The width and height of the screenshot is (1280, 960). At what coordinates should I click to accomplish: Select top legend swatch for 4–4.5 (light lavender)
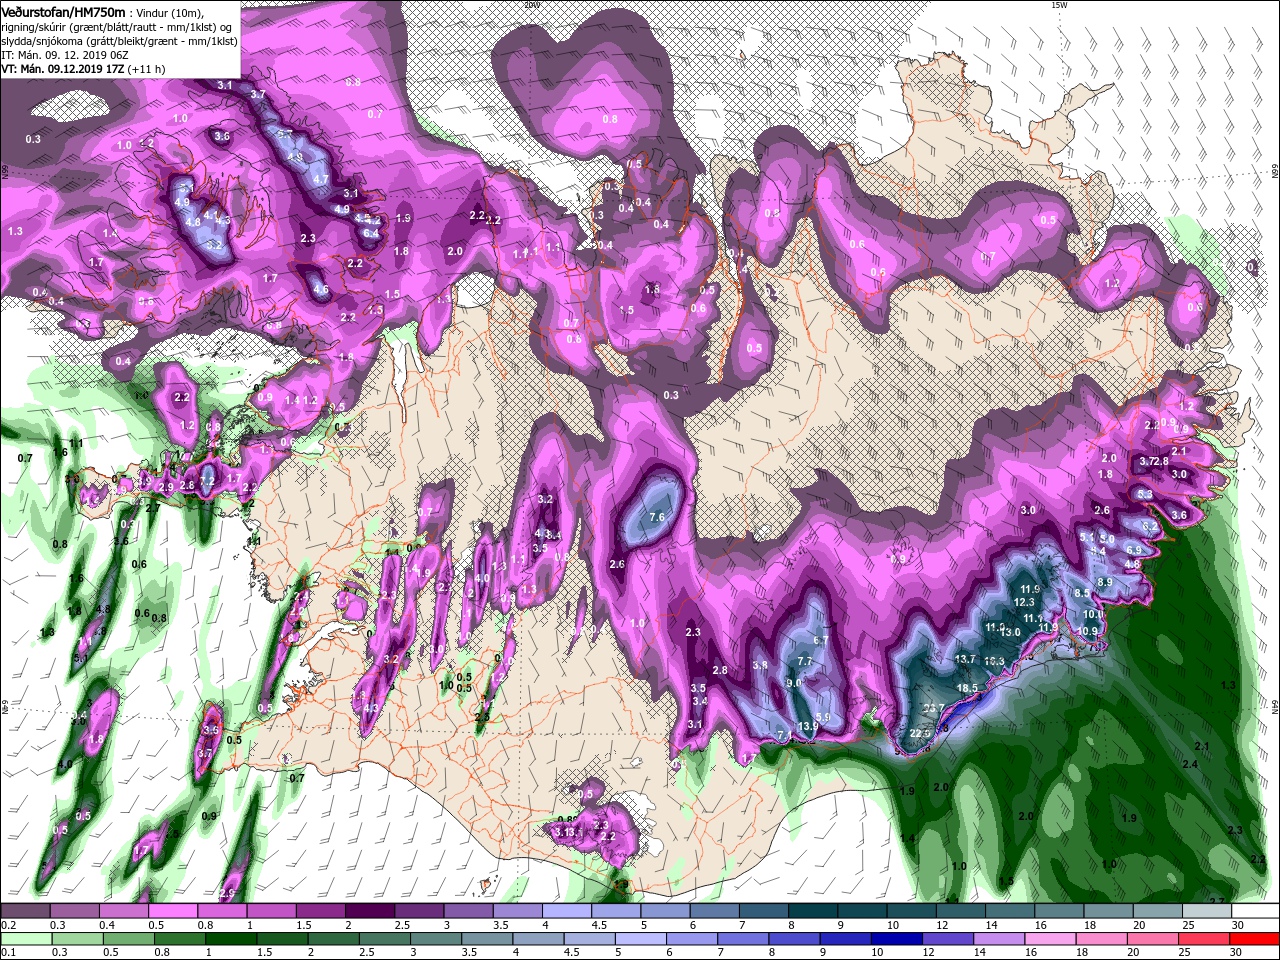[x=565, y=911]
